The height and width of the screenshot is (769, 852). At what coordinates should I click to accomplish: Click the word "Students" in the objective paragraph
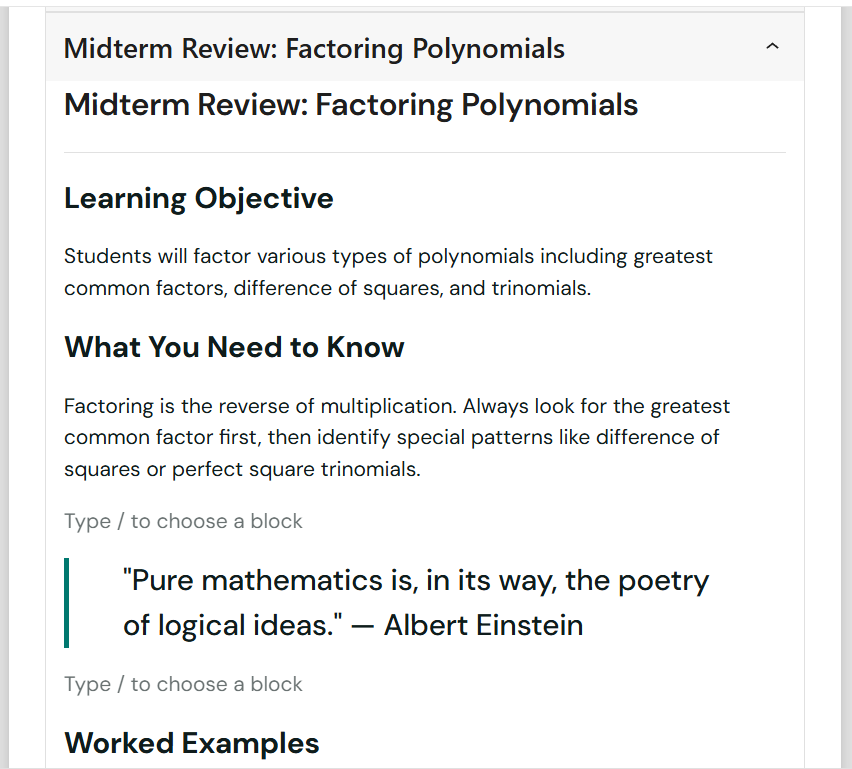click(107, 256)
